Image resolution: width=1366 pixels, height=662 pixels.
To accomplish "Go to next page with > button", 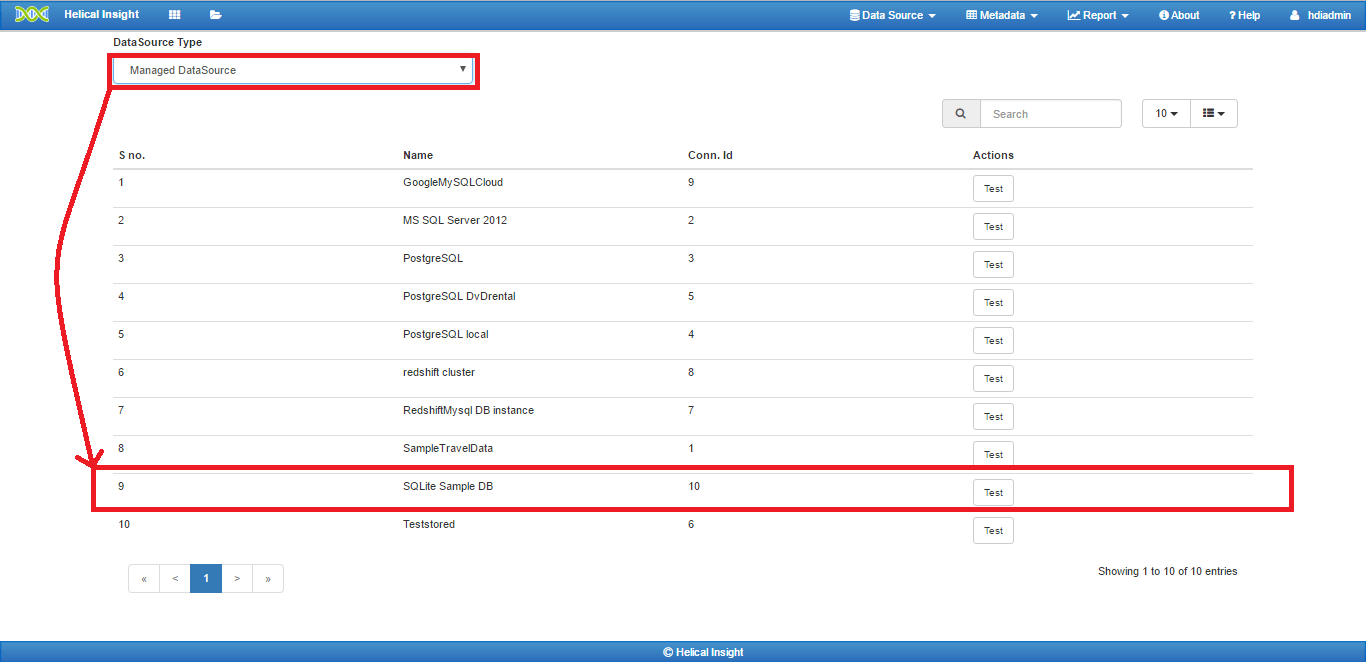I will coord(237,578).
